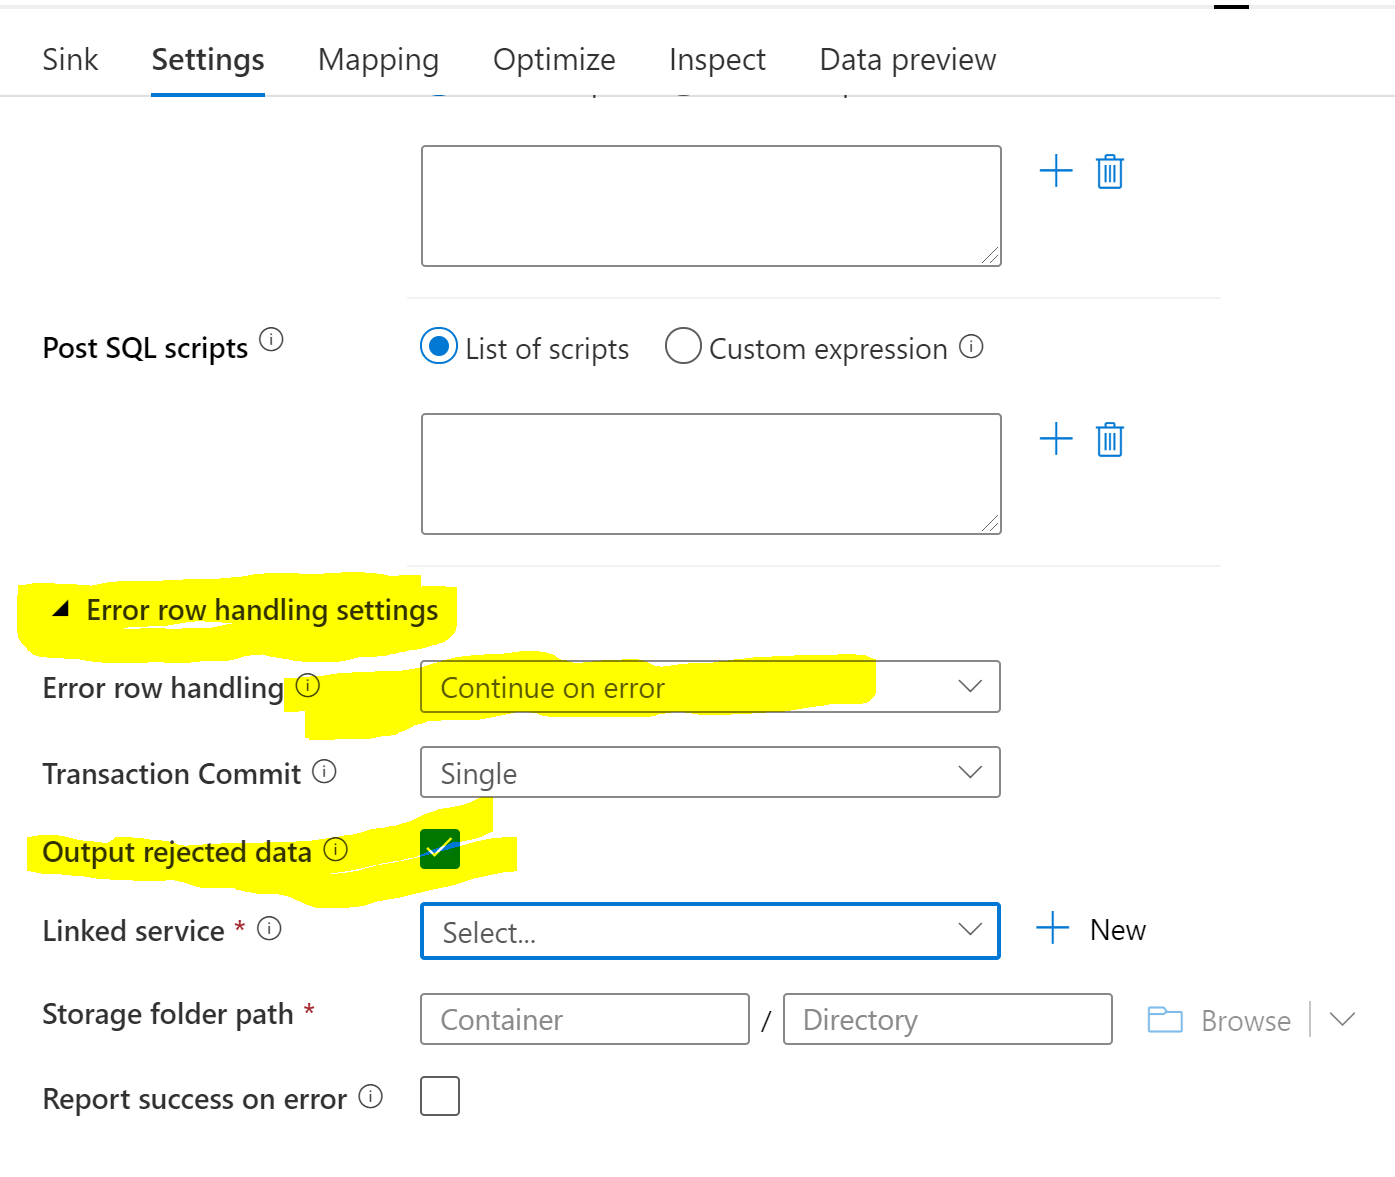
Task: Add a new Post SQL script entry
Action: pos(1056,438)
